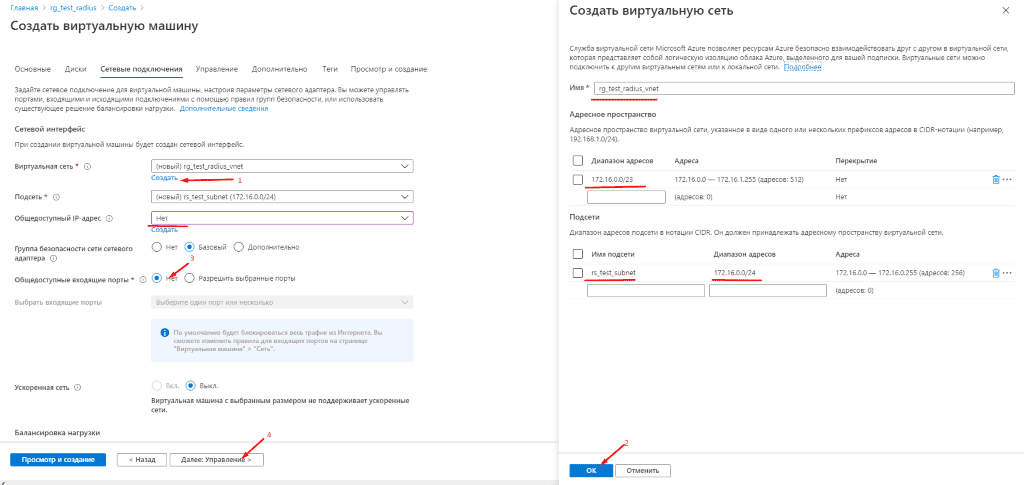
Task: Open the Просмотр и создание tab
Action: pyautogui.click(x=389, y=69)
